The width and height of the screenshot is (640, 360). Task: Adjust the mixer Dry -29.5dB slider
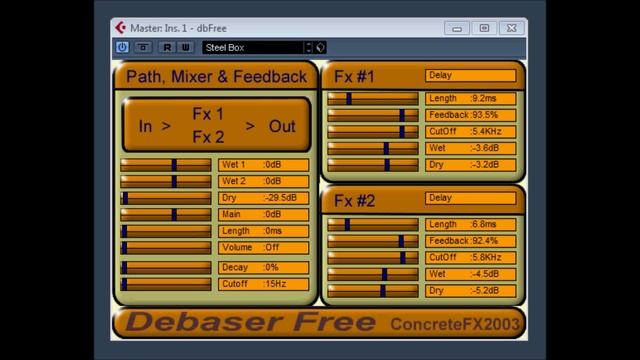pos(166,198)
